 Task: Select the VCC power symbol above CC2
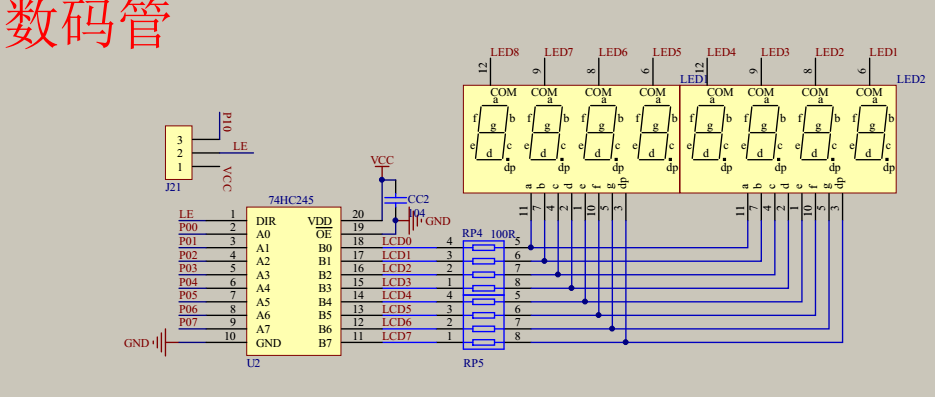(x=382, y=166)
